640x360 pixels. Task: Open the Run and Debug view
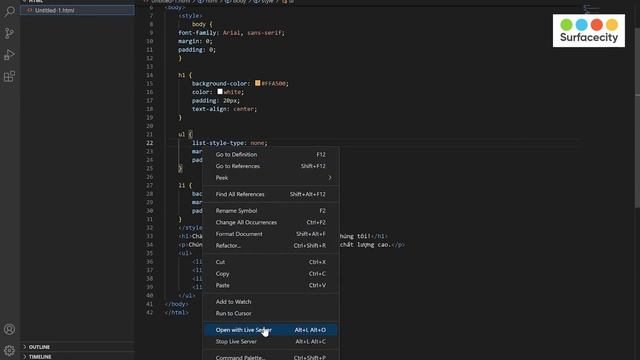point(9,55)
